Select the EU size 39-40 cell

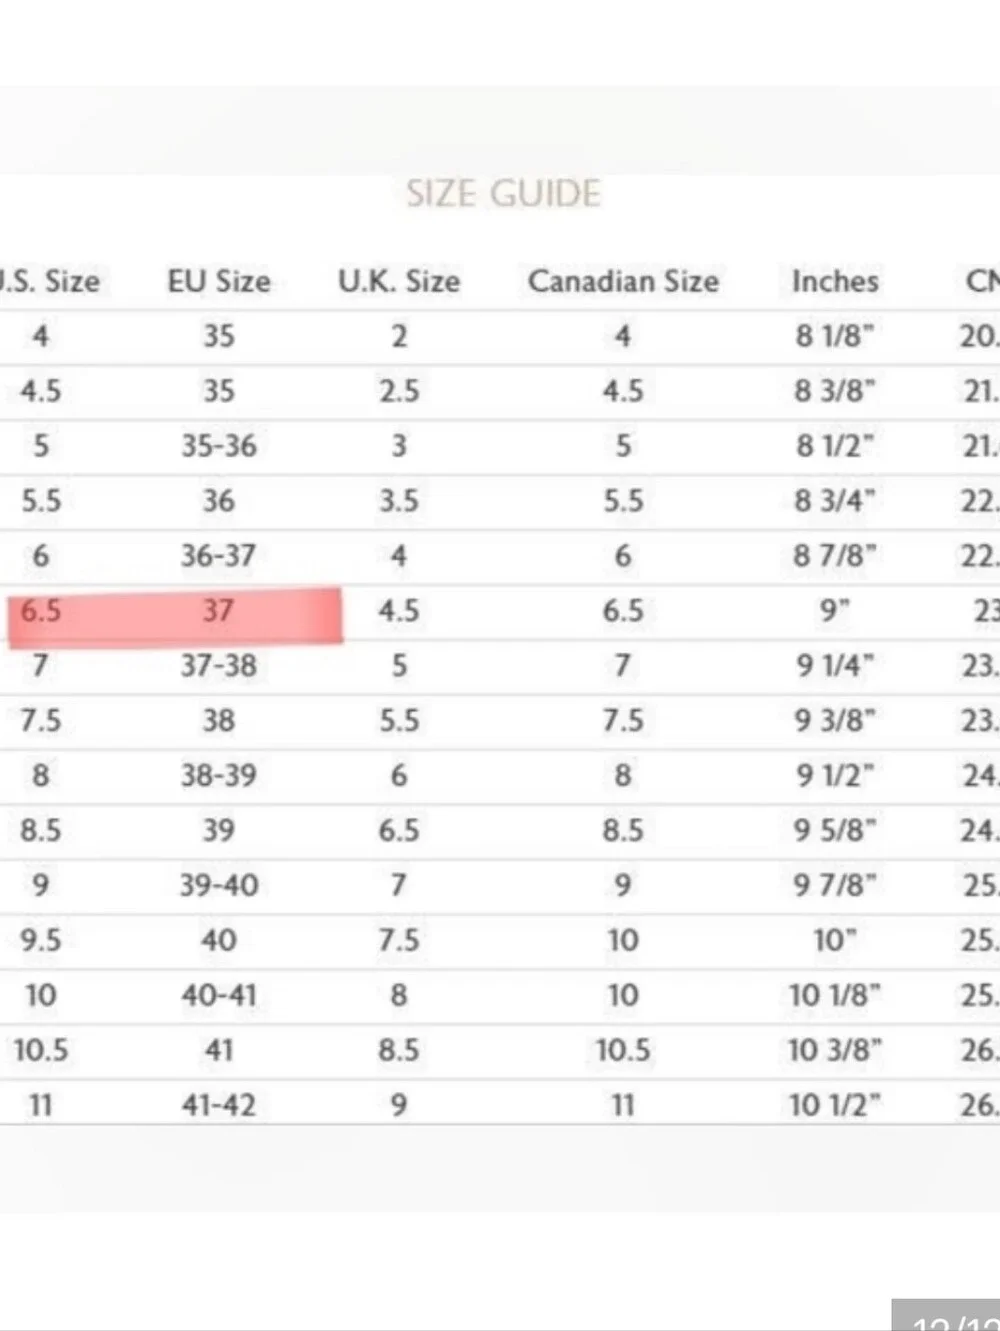(219, 885)
